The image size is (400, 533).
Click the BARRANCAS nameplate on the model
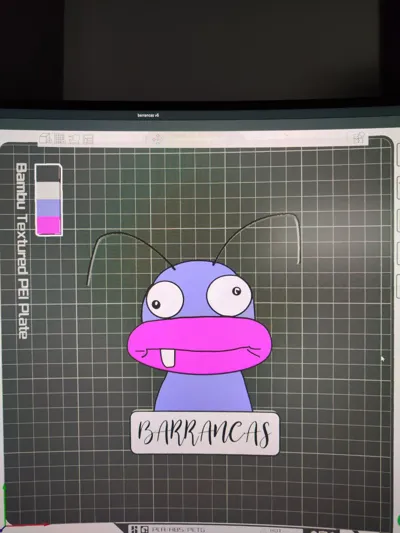[205, 433]
